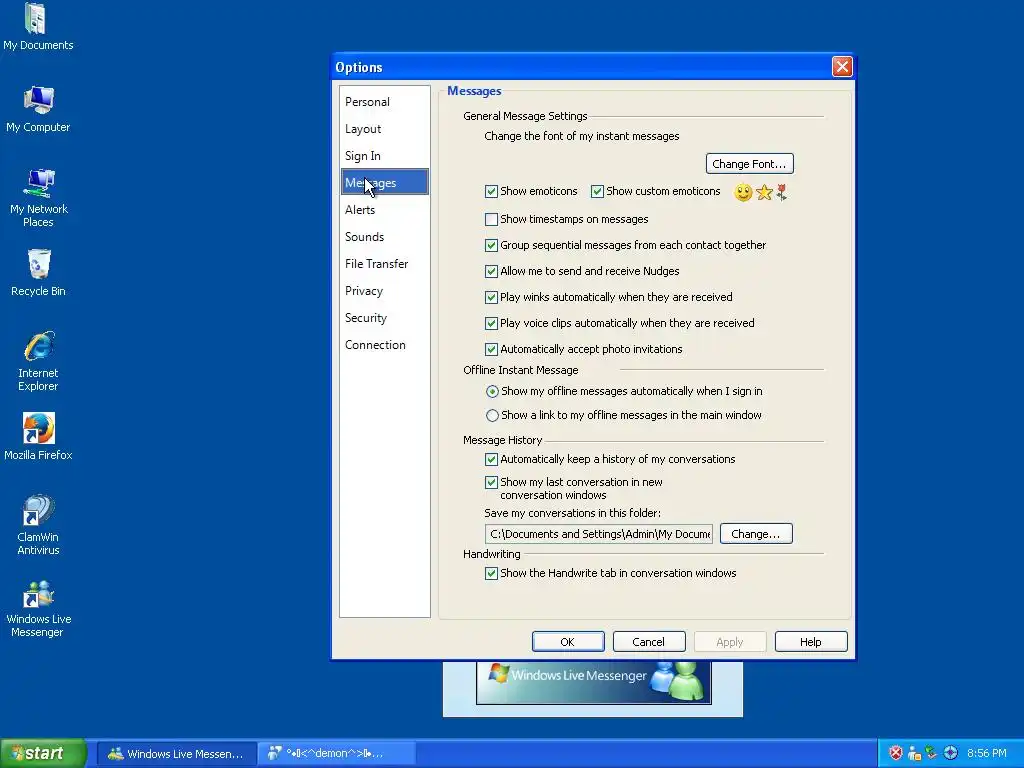Image resolution: width=1024 pixels, height=768 pixels.
Task: Confirm the options with OK
Action: (568, 642)
